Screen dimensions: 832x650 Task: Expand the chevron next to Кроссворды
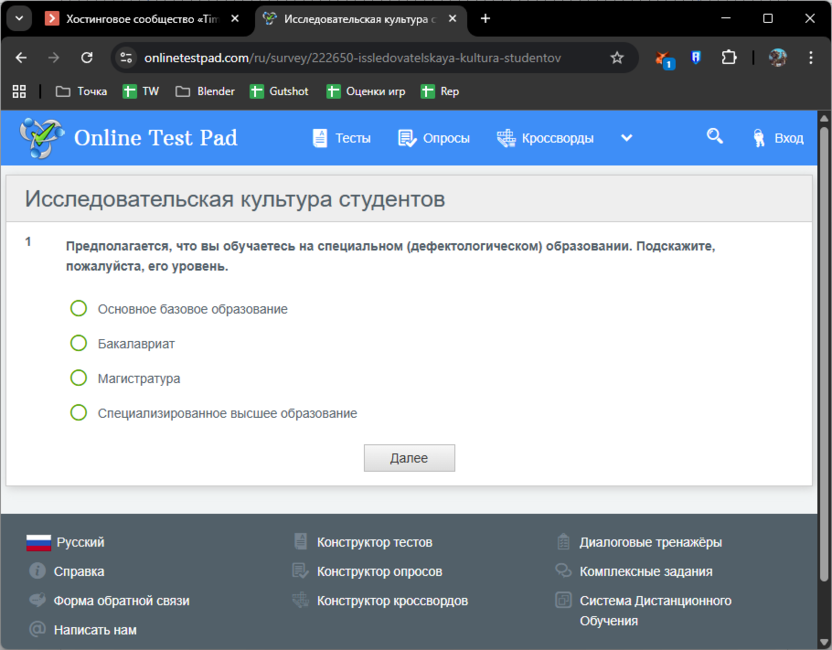point(626,138)
